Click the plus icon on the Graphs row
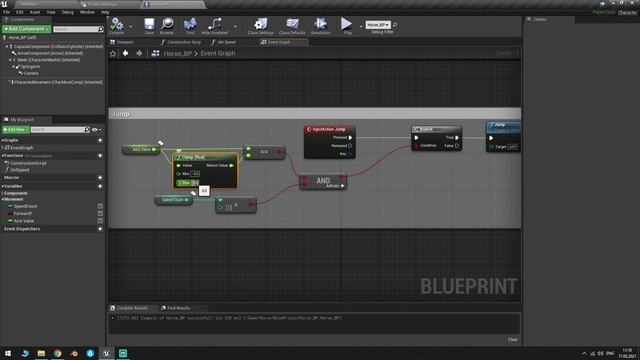Screen dimensions: 640x360 click(100, 140)
